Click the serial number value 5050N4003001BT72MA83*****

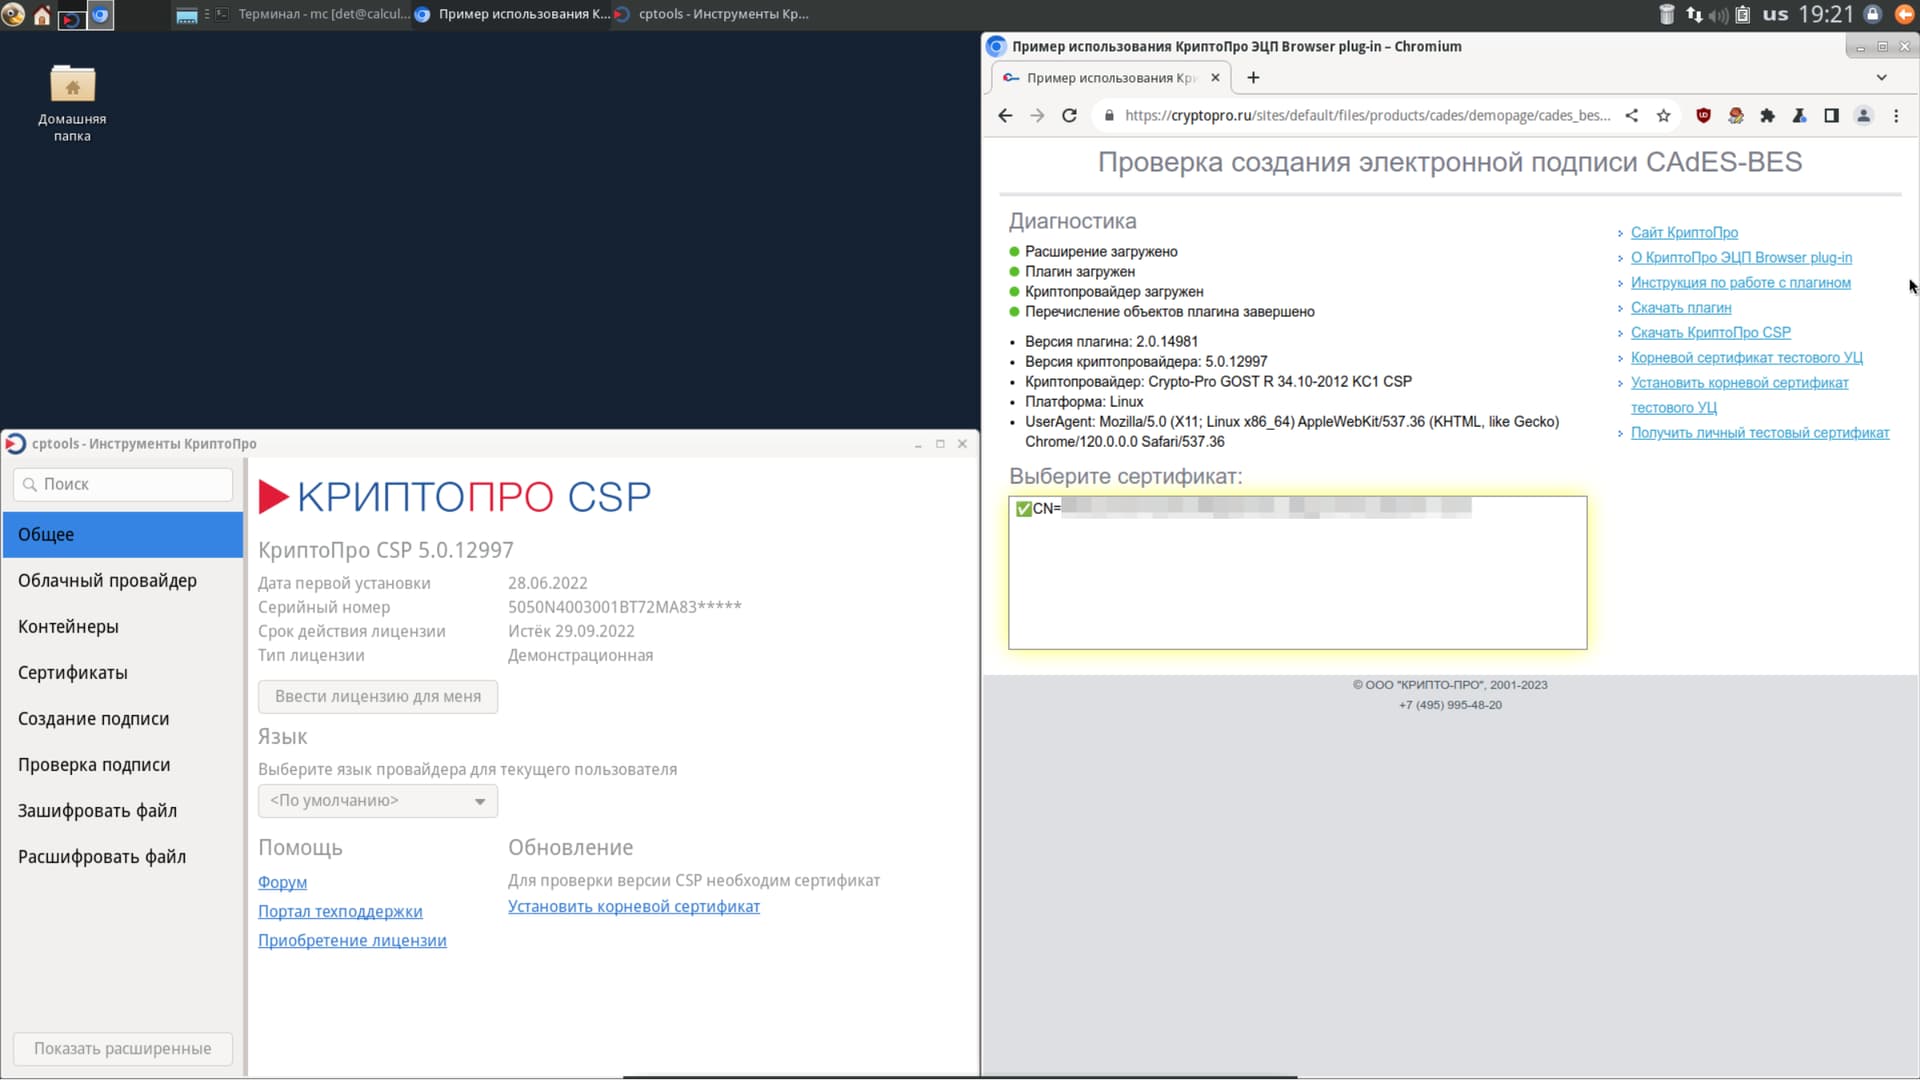[x=624, y=607]
